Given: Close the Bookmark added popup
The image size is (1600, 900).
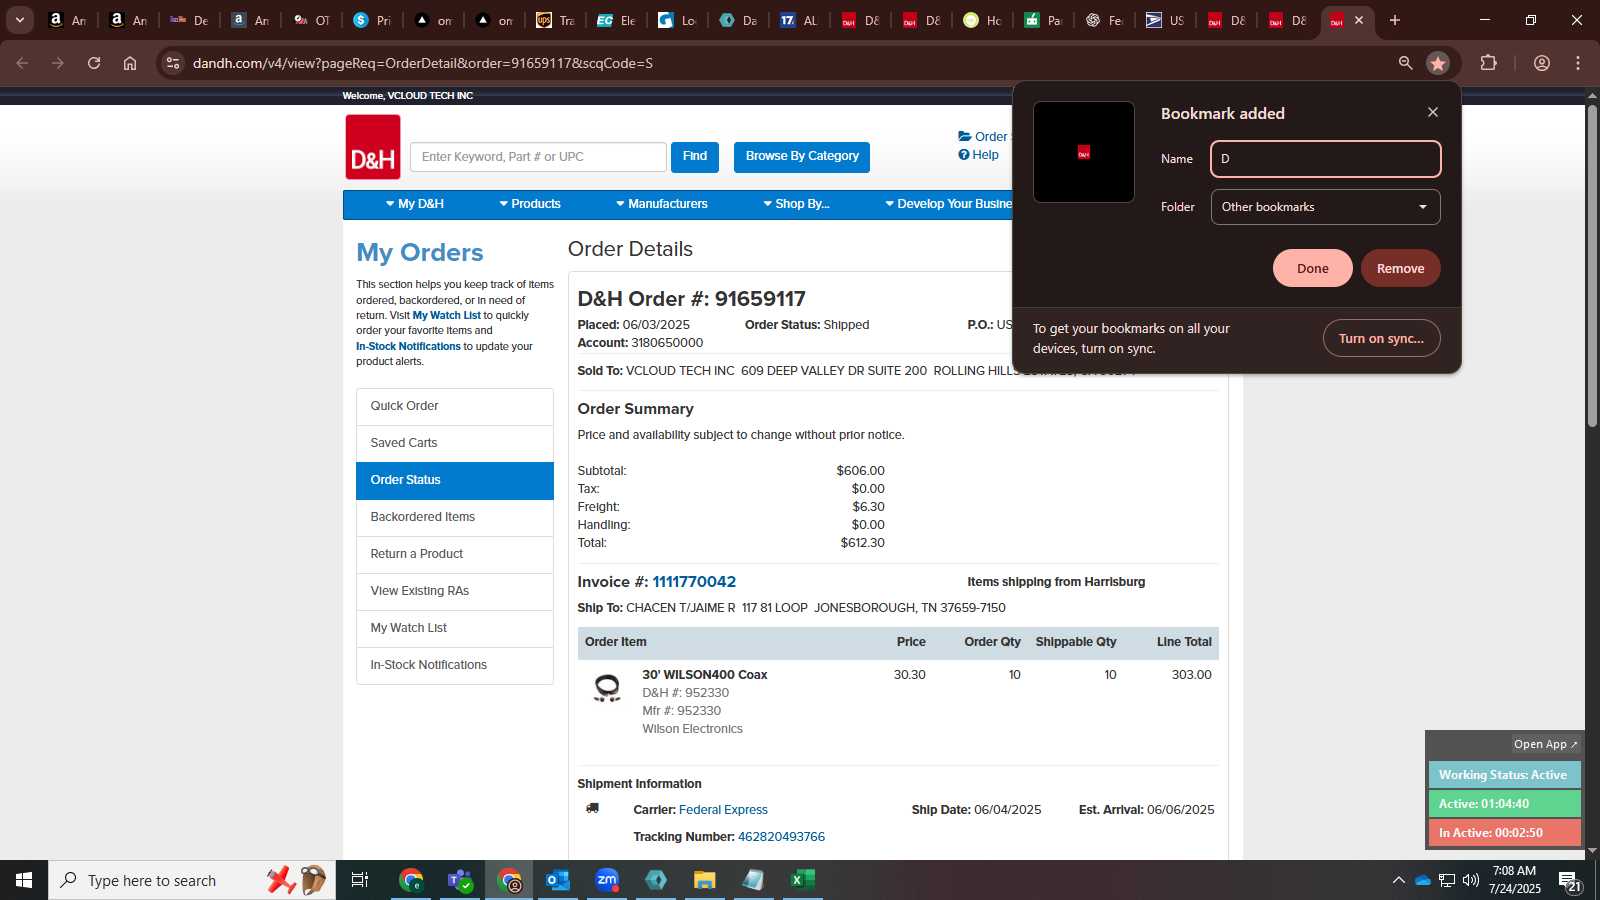Looking at the screenshot, I should point(1433,112).
